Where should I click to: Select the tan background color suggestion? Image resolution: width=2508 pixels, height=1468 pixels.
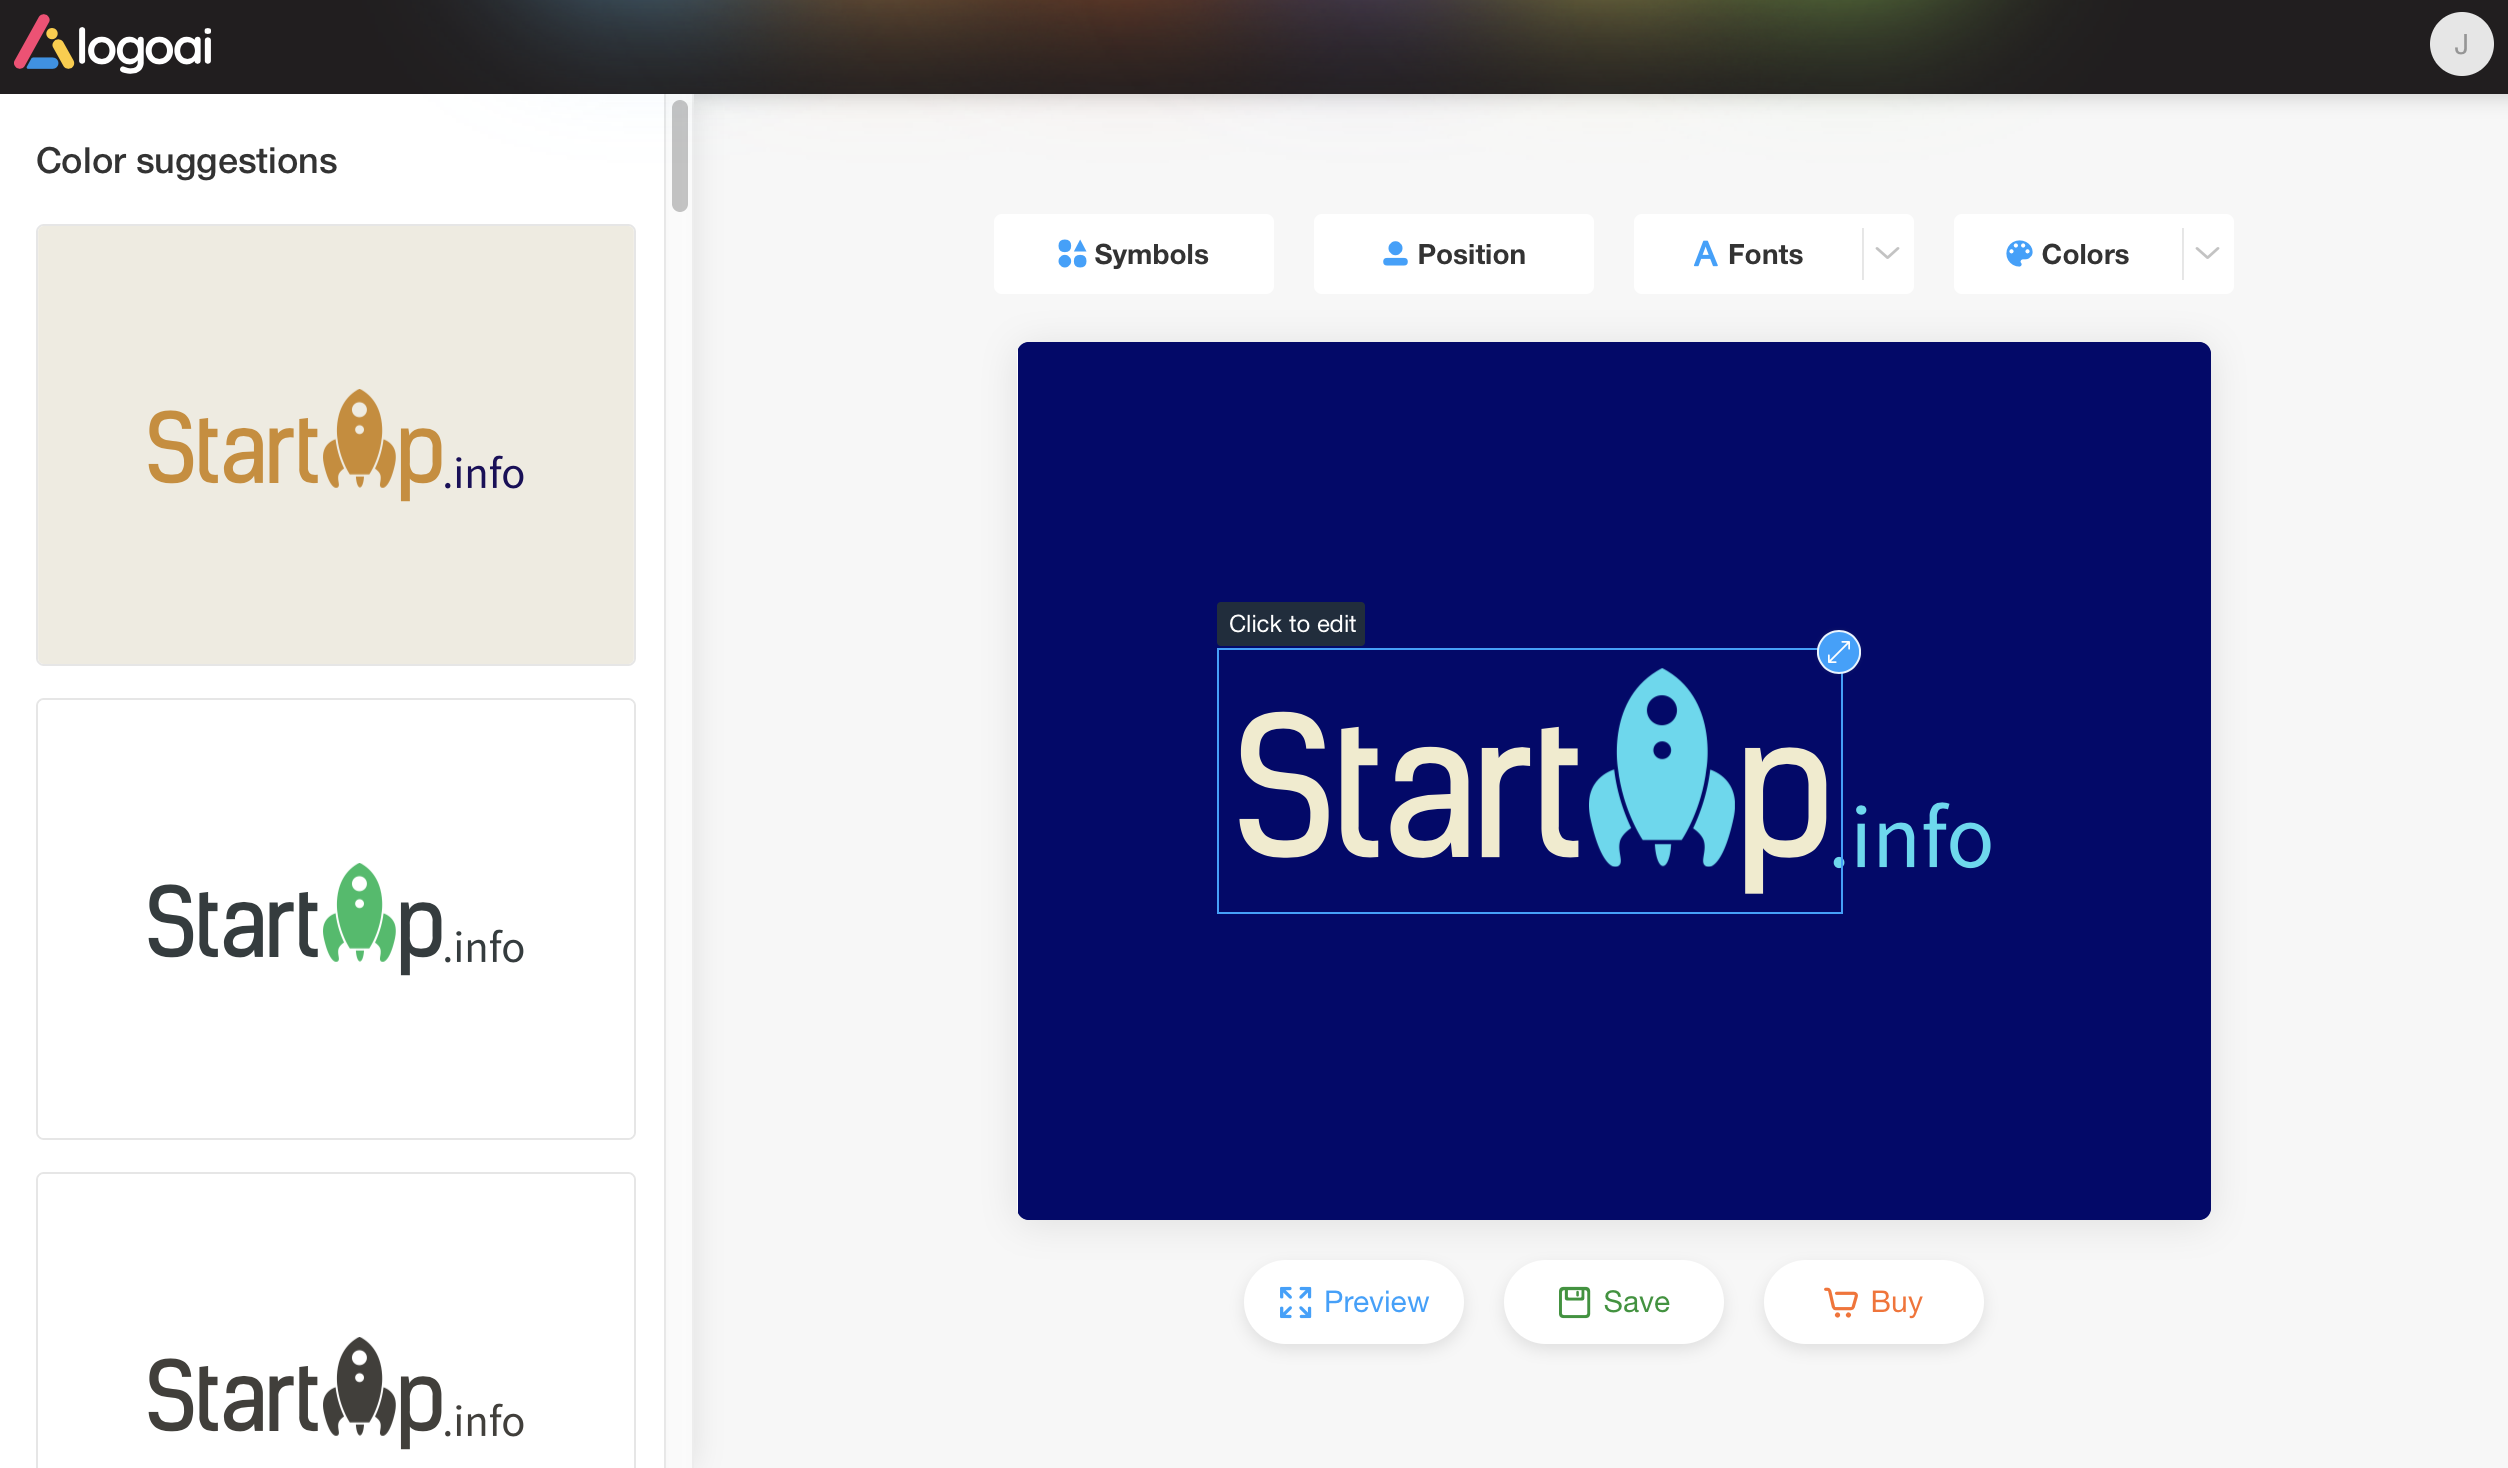335,445
